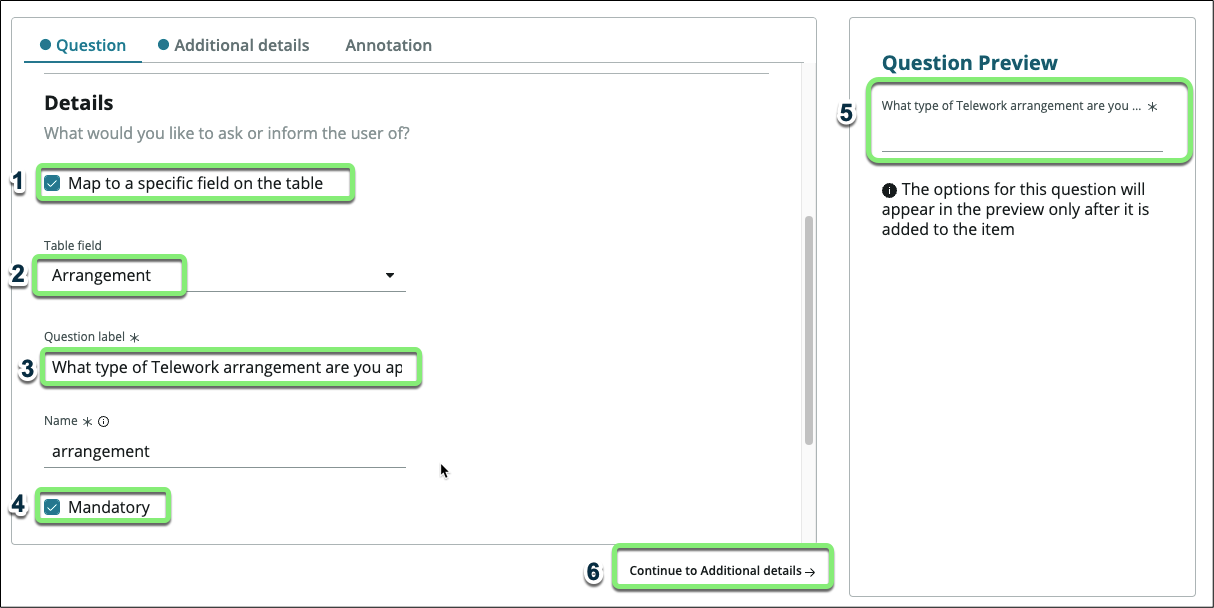Click the vertical scrollbar in the Question form
The height and width of the screenshot is (608, 1214).
[809, 330]
